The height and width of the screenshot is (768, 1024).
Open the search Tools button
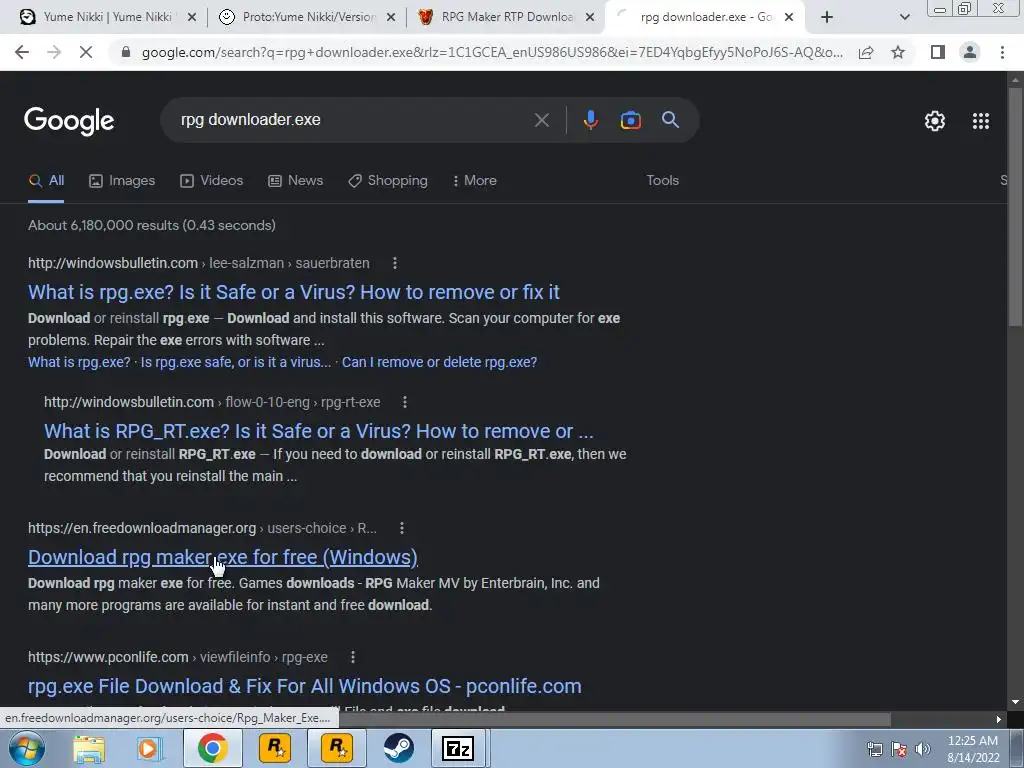pyautogui.click(x=662, y=181)
